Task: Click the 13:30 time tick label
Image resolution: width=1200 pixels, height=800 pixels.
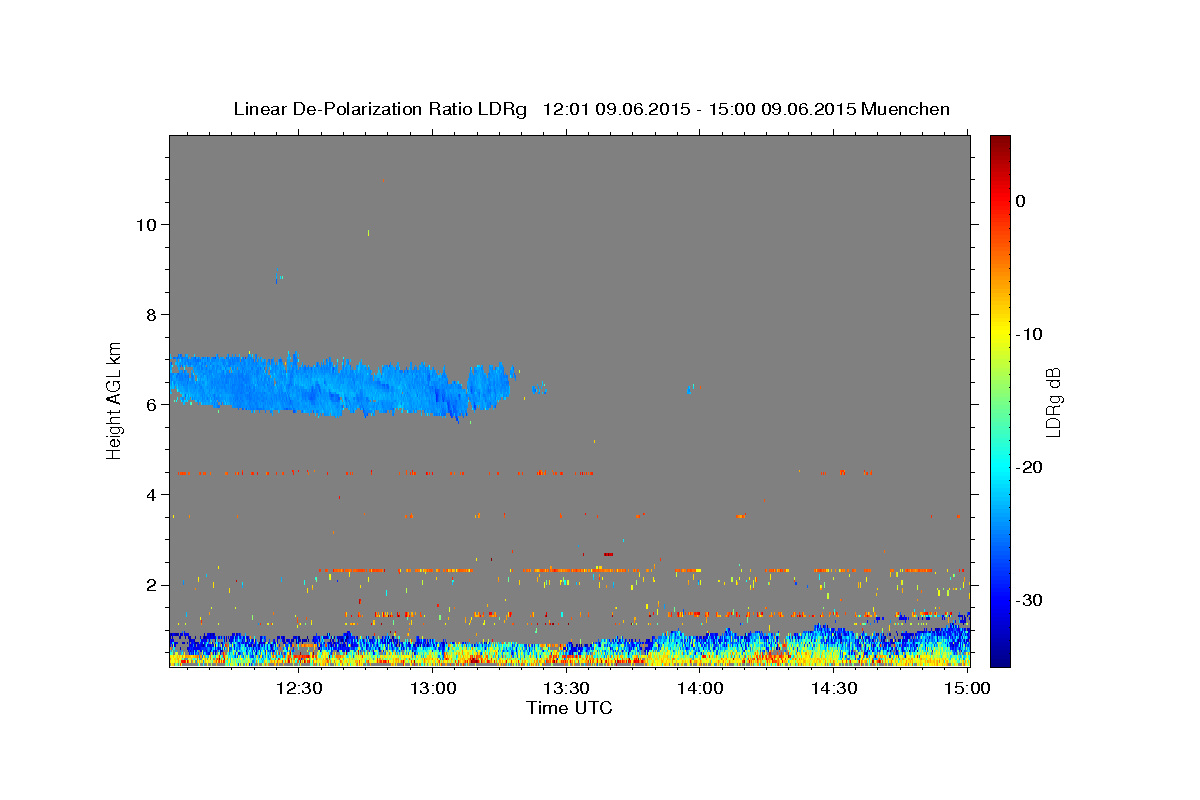Action: click(x=566, y=688)
